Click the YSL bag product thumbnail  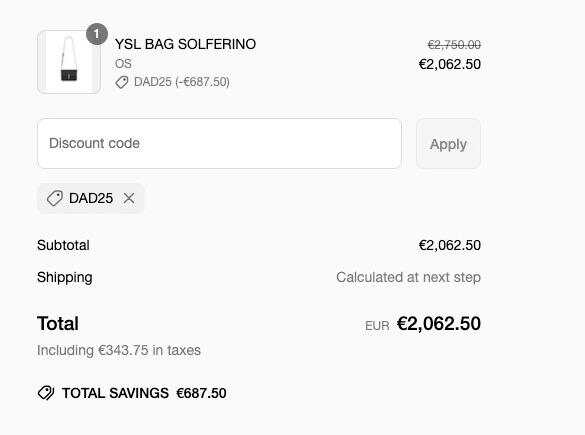click(x=69, y=62)
